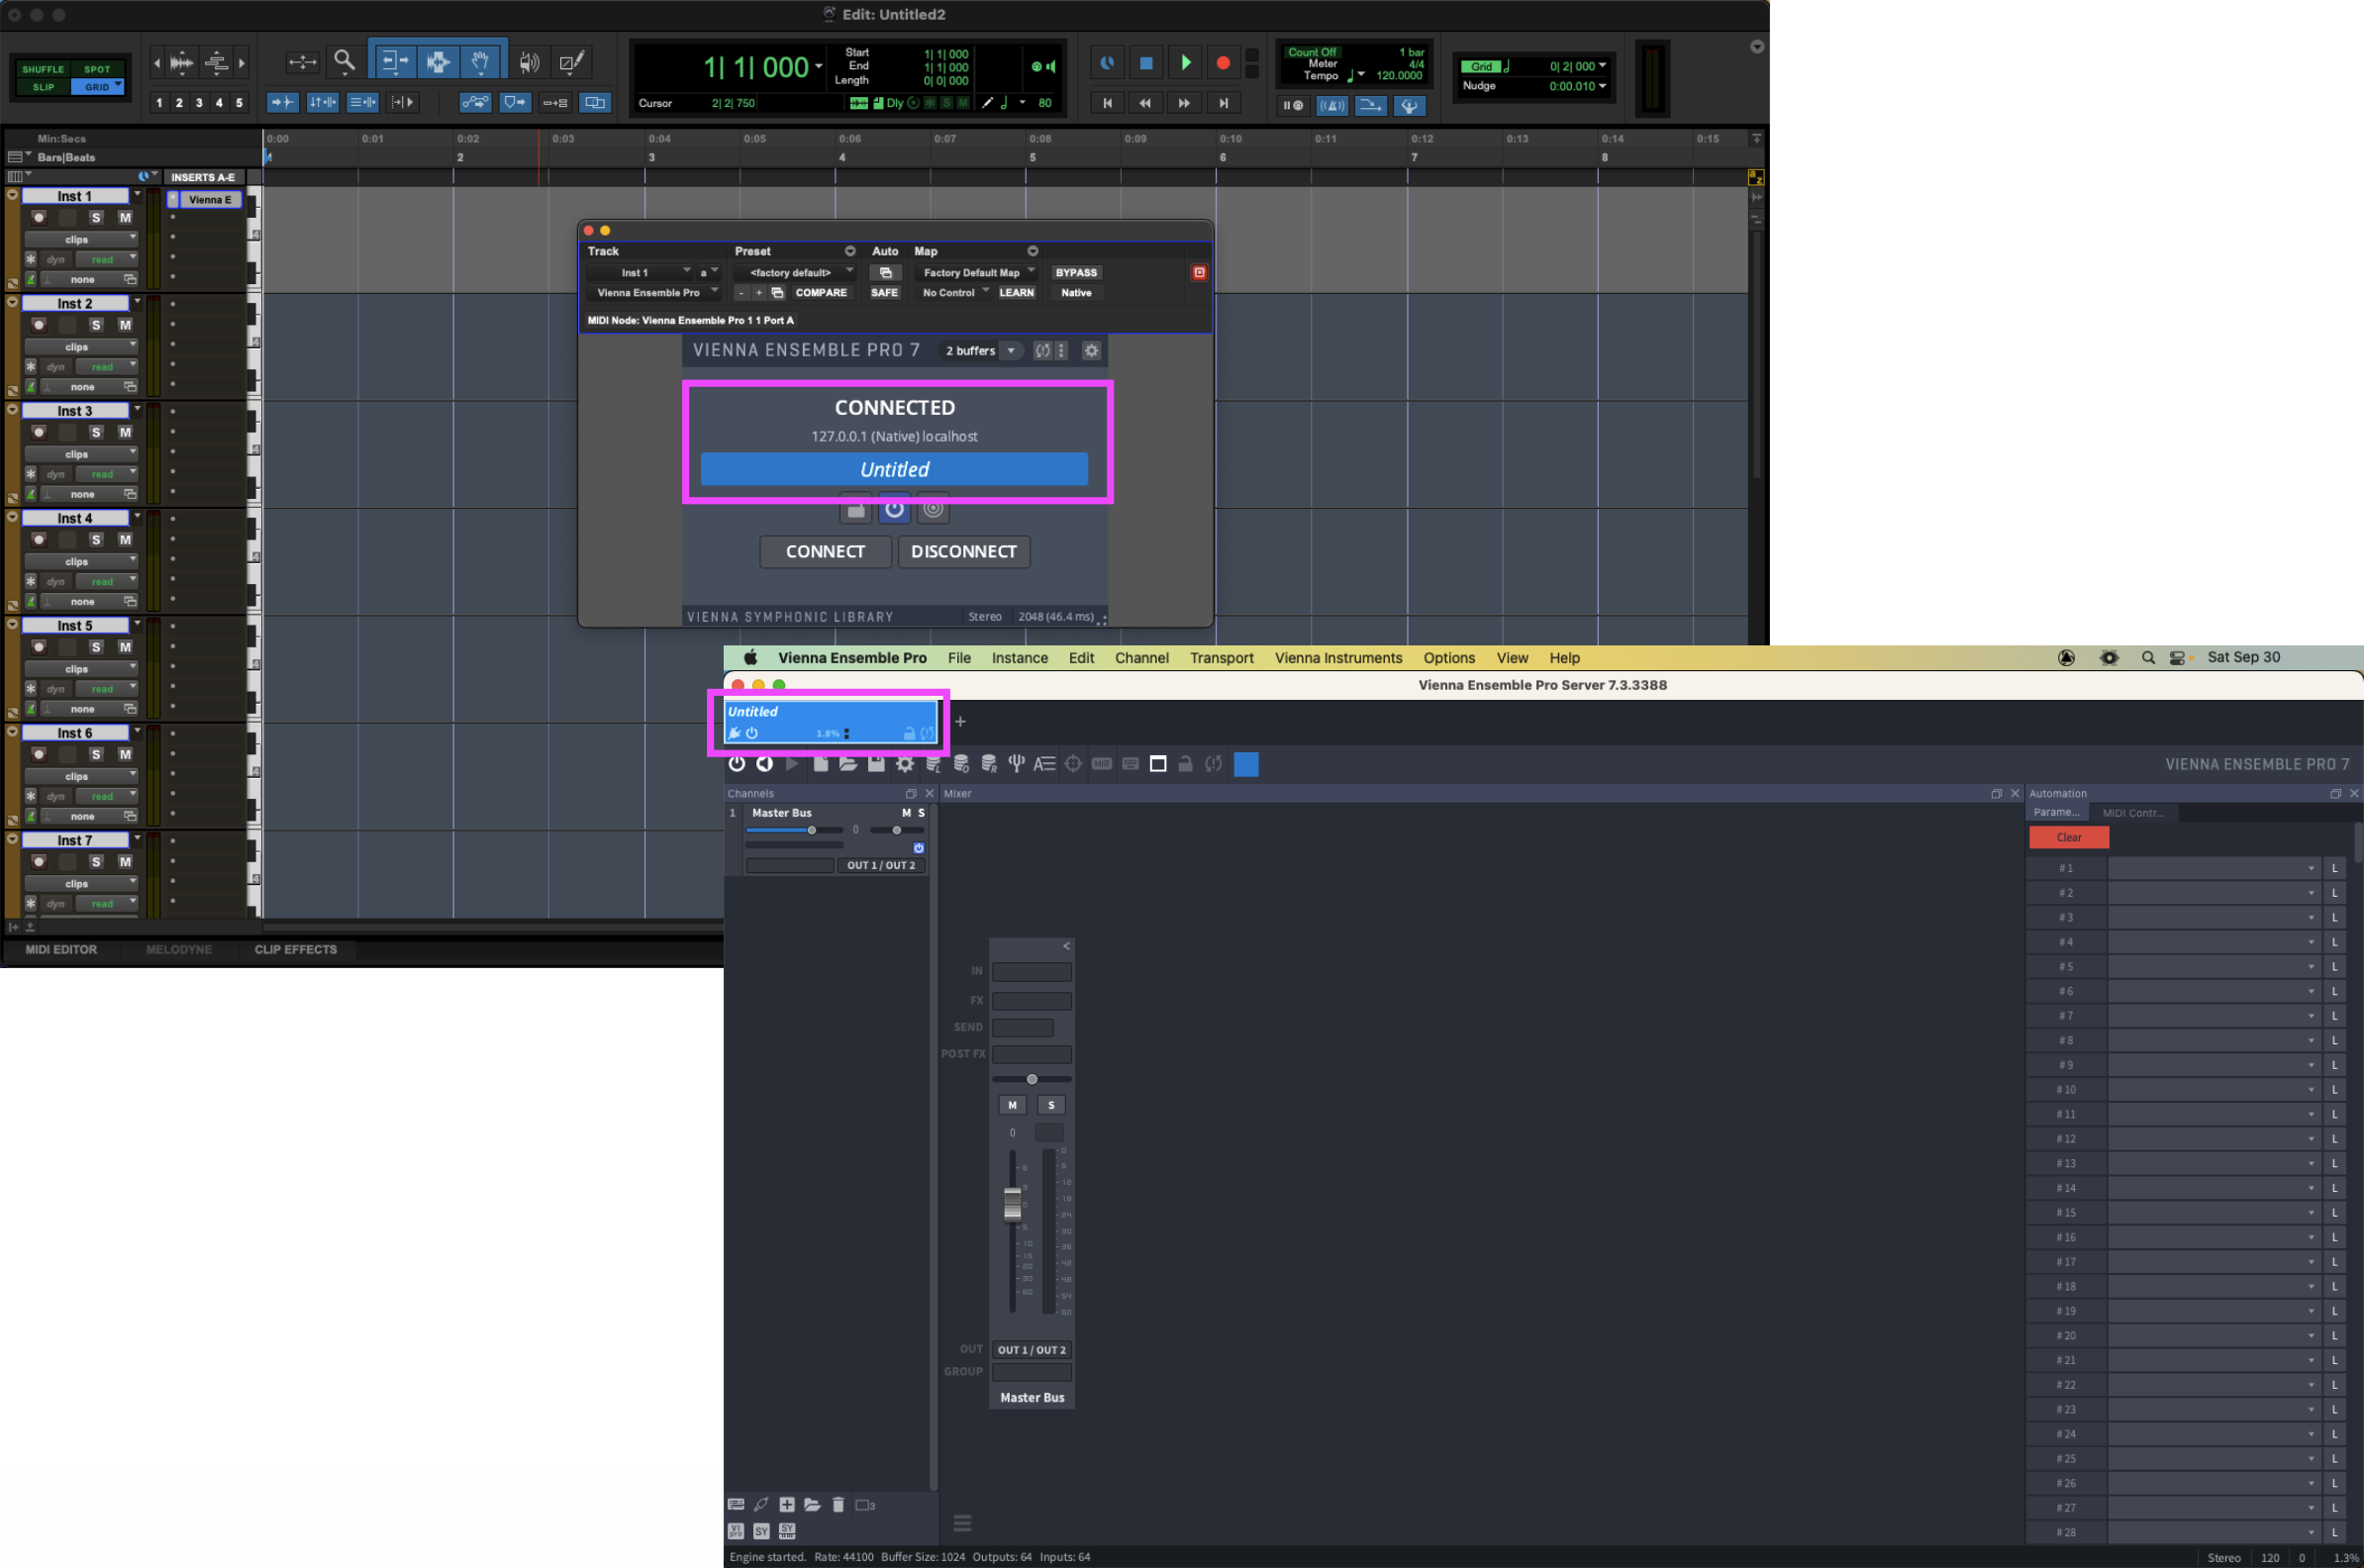Click the trash delete icon under Channels list
Screen dimensions: 2364x1568
(x=838, y=1504)
